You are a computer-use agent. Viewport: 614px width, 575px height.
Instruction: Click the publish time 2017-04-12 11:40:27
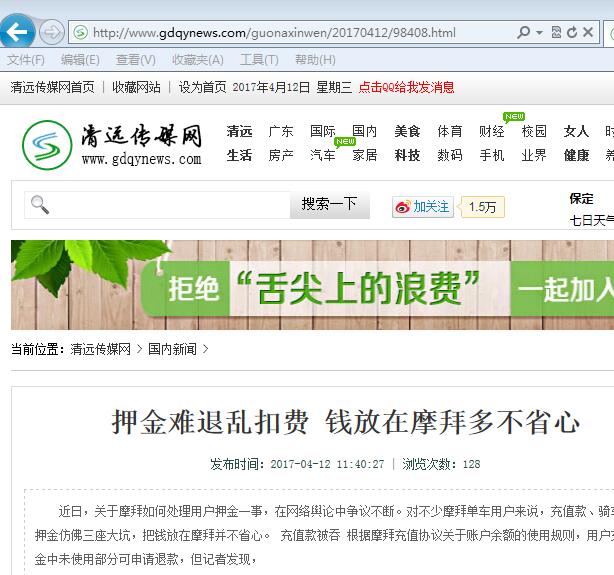tap(327, 464)
